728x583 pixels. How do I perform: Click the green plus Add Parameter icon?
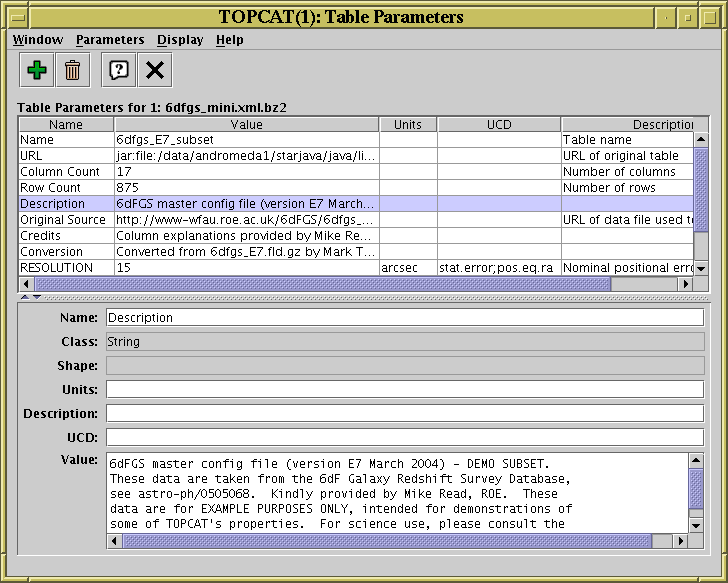37,70
